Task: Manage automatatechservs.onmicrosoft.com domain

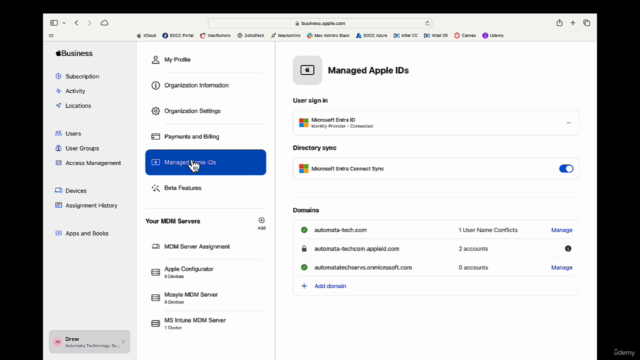Action: tap(562, 268)
